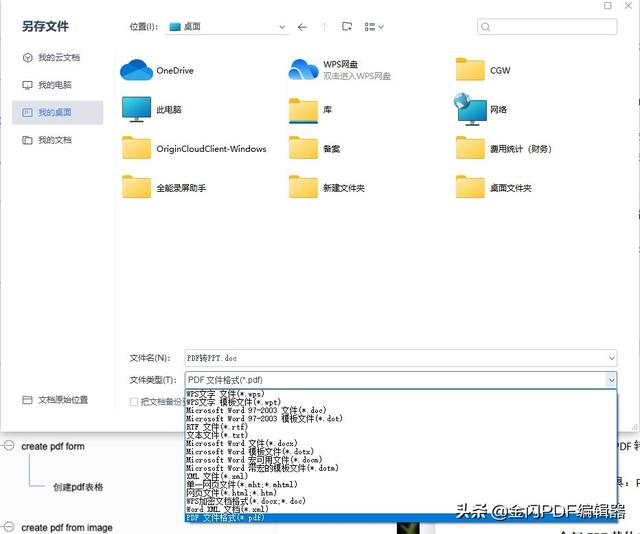Image resolution: width=640 pixels, height=534 pixels.
Task: Select 我的电脑 in the sidebar
Action: tap(47, 85)
